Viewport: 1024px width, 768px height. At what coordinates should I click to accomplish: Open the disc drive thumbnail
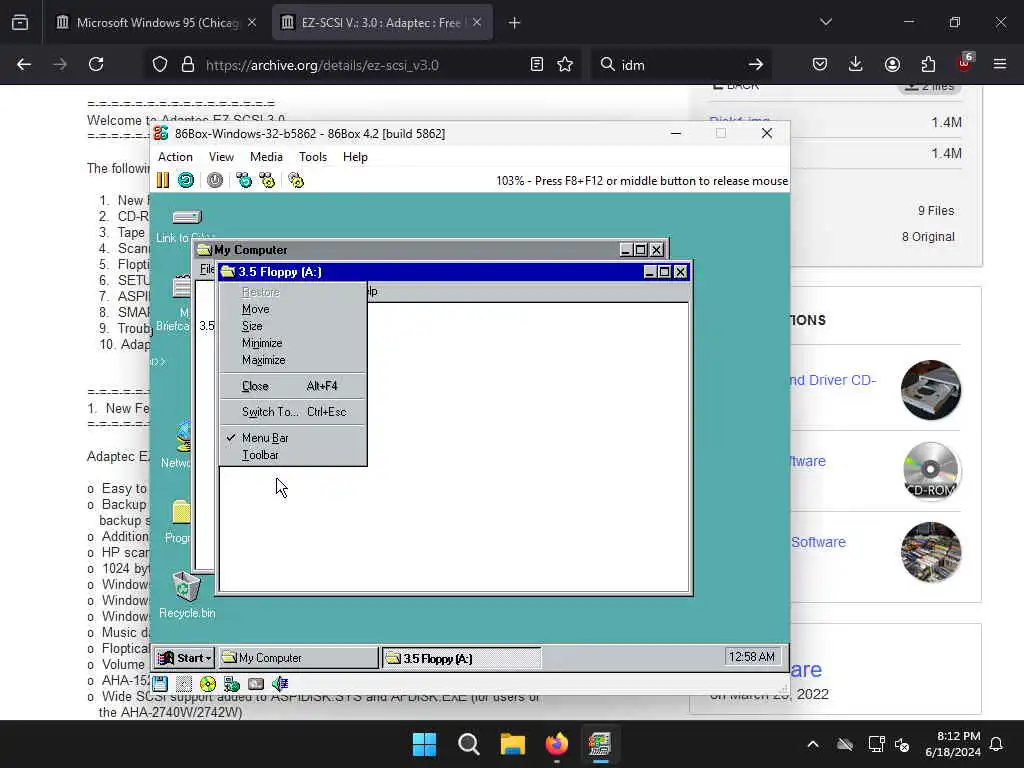click(x=931, y=390)
